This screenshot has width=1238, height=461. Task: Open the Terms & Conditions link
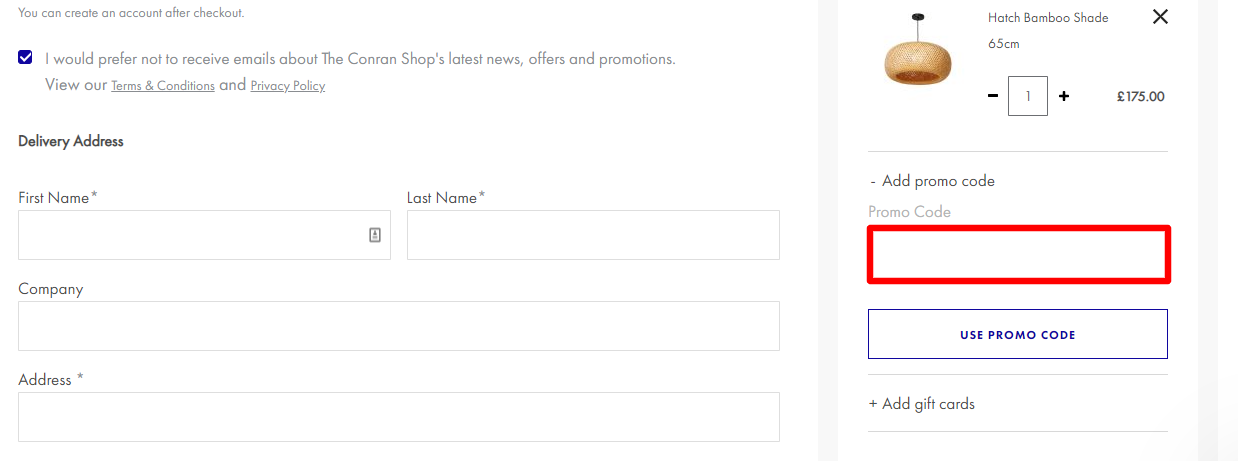(163, 86)
